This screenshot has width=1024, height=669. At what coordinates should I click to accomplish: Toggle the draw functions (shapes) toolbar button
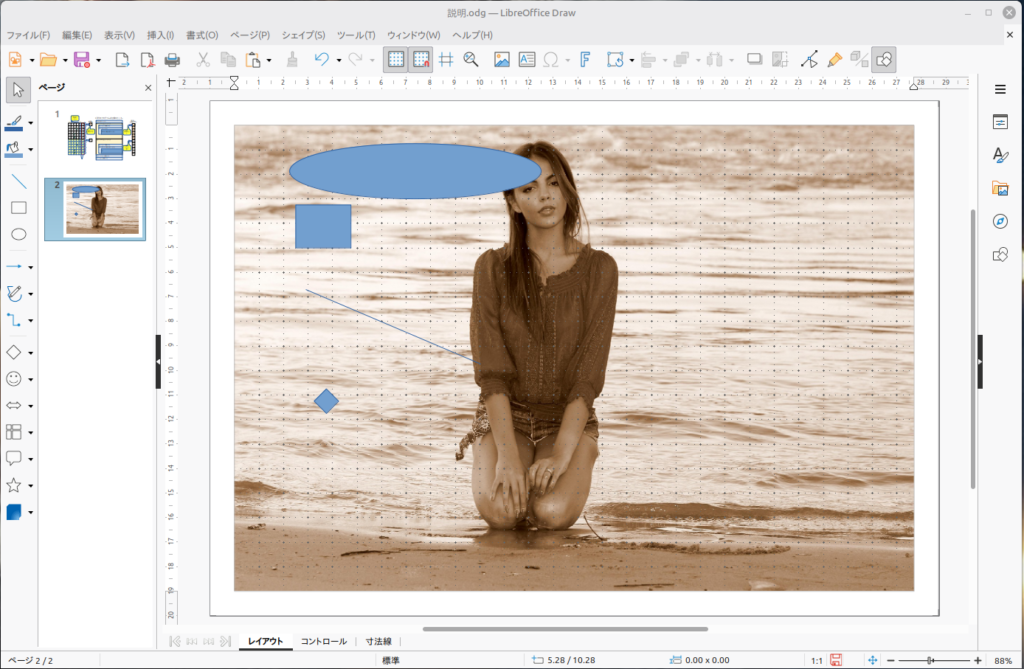(884, 59)
